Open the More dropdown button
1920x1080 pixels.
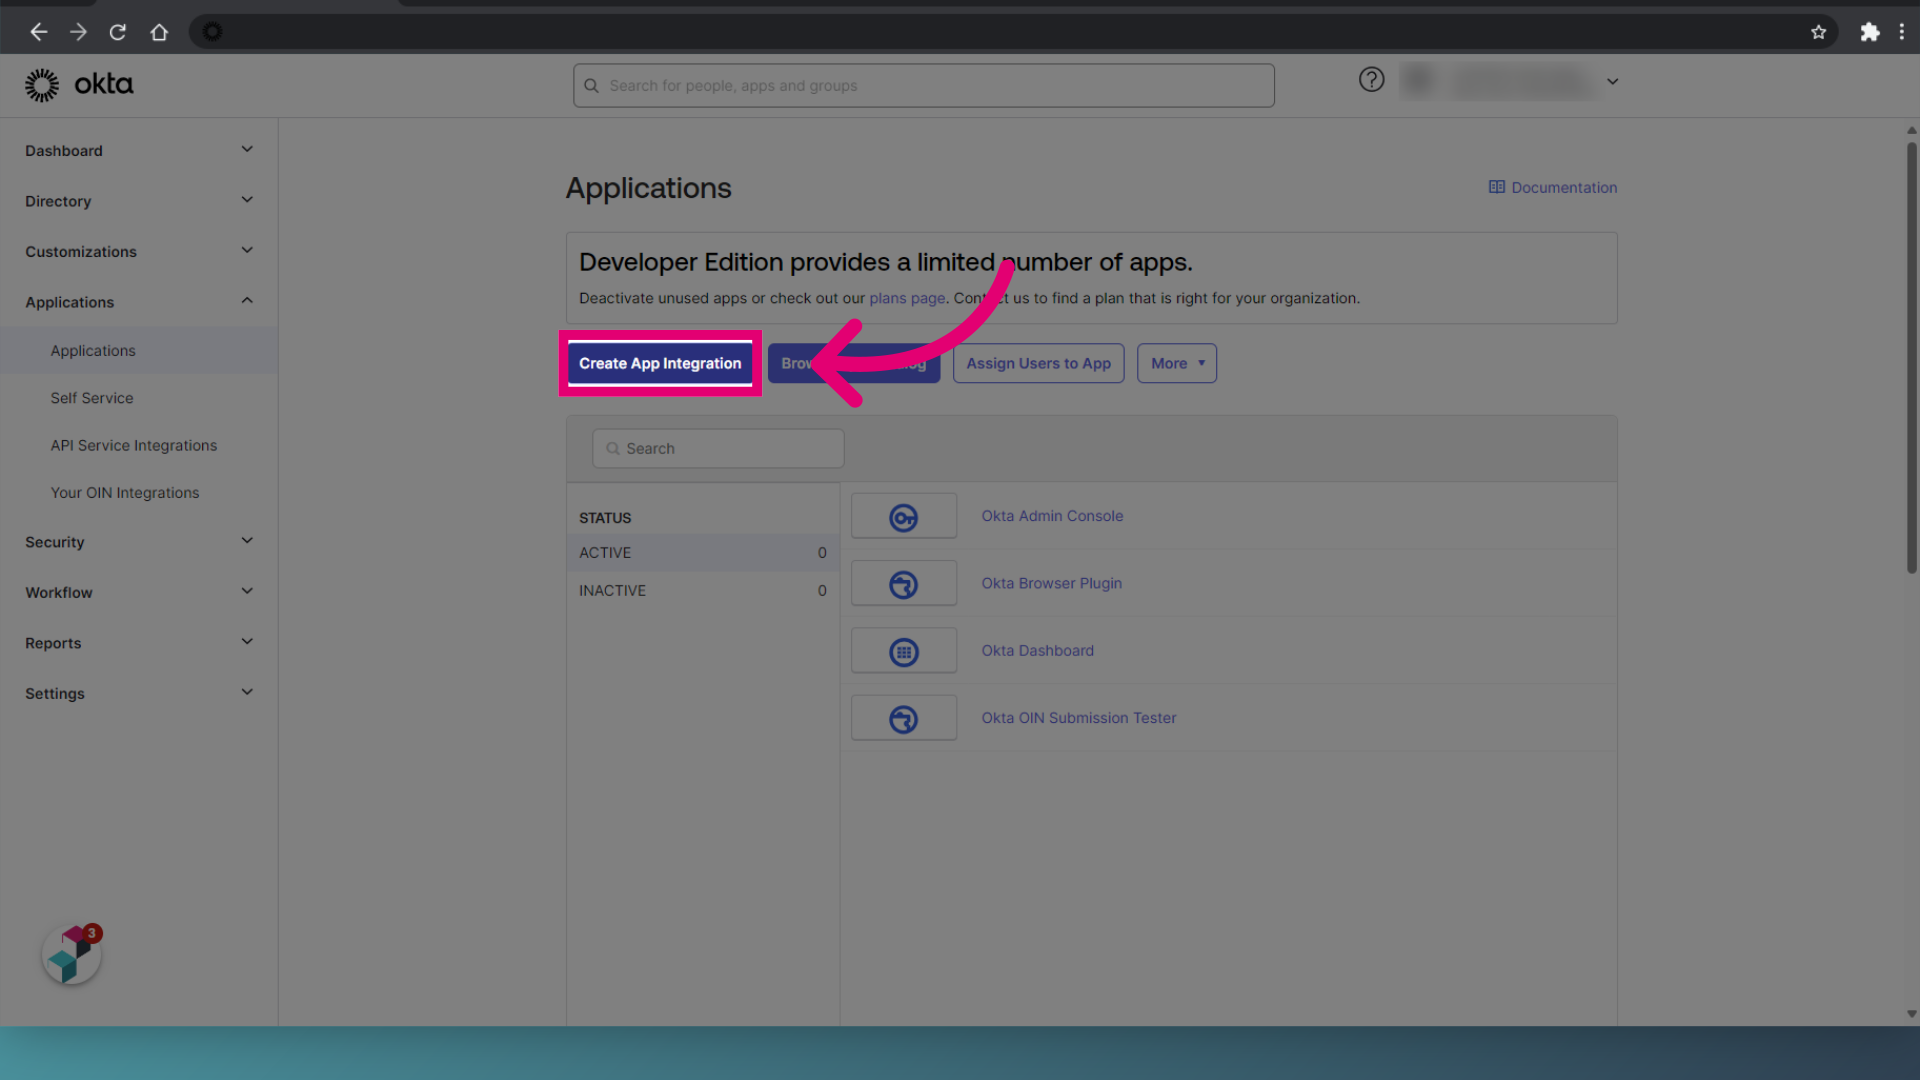pyautogui.click(x=1177, y=363)
